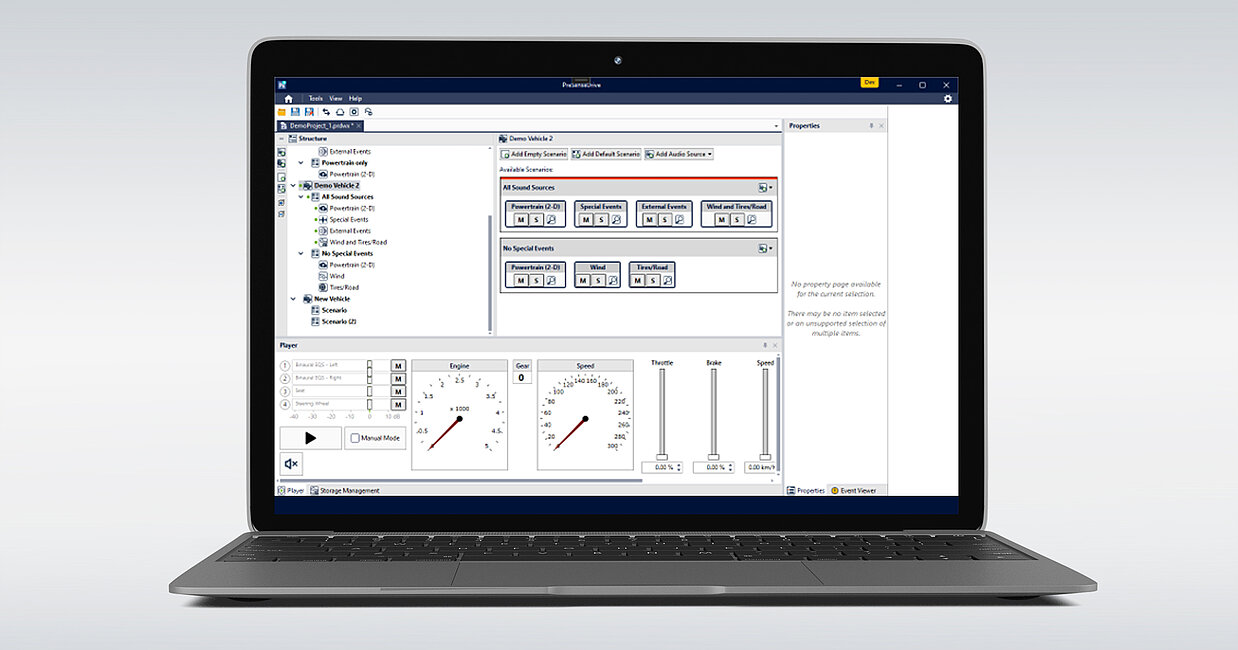The image size is (1238, 650).
Task: Collapse the New Vehicle tree node
Action: [294, 299]
